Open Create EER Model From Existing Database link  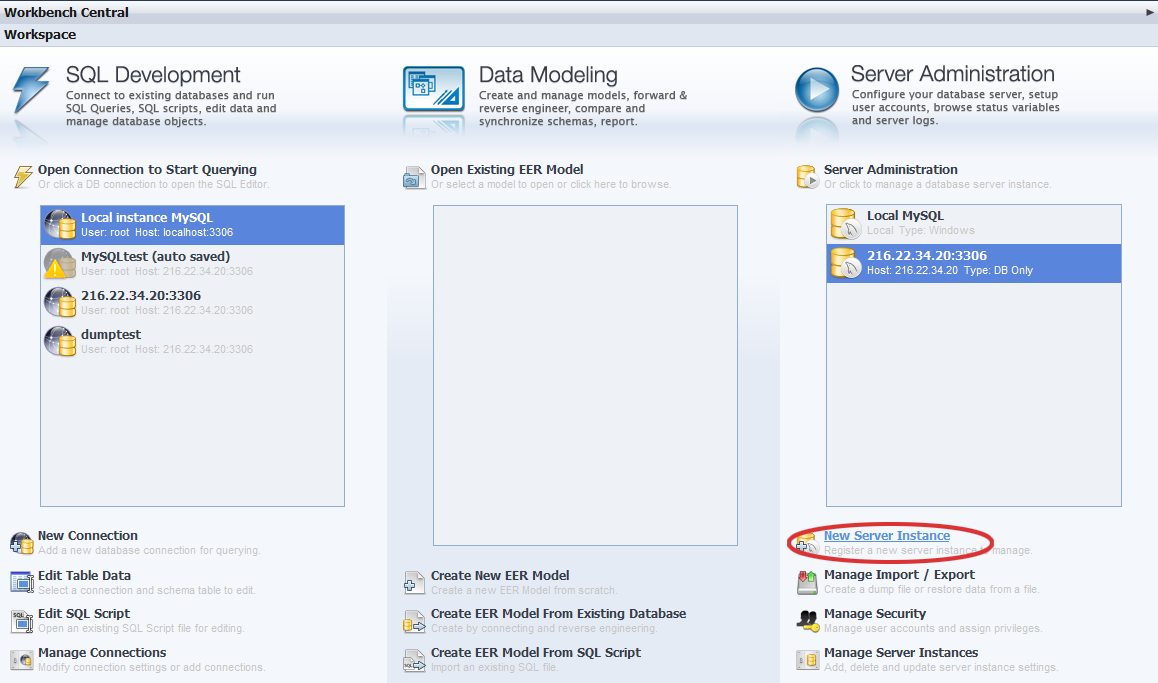[558, 614]
